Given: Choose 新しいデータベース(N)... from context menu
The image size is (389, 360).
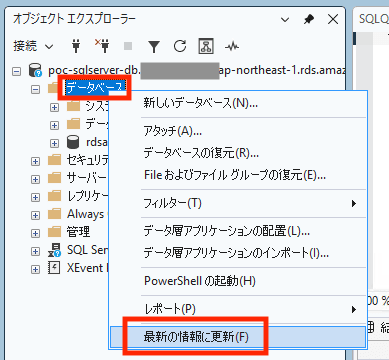Looking at the screenshot, I should tap(238, 103).
